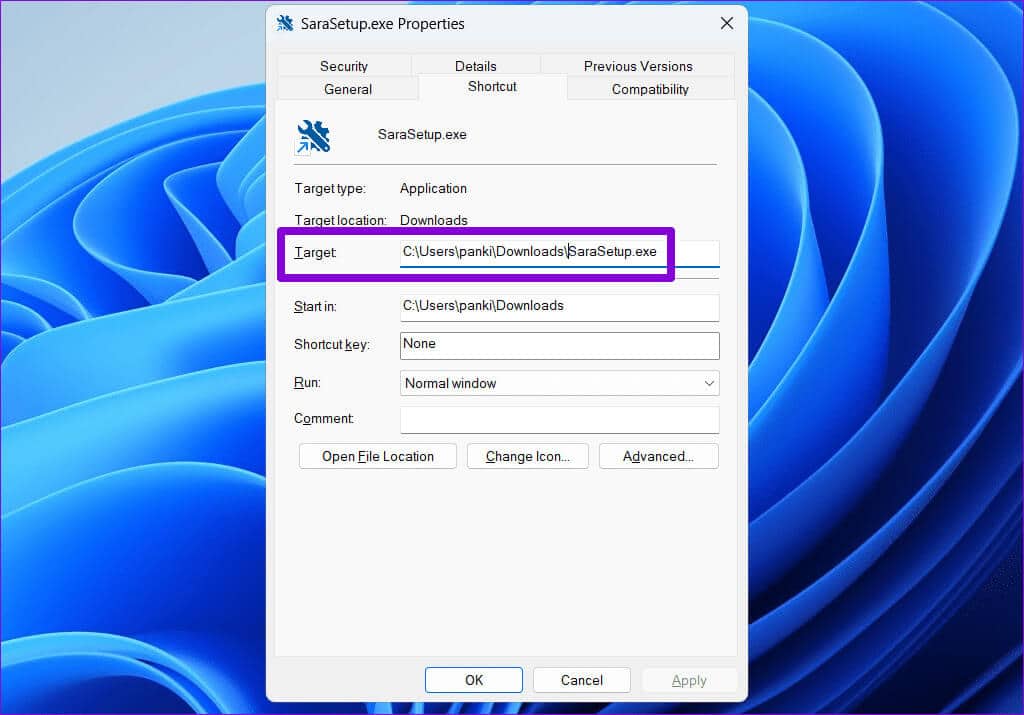Screen dimensions: 1024x715
Task: Click the Open File Location button
Action: click(x=377, y=456)
